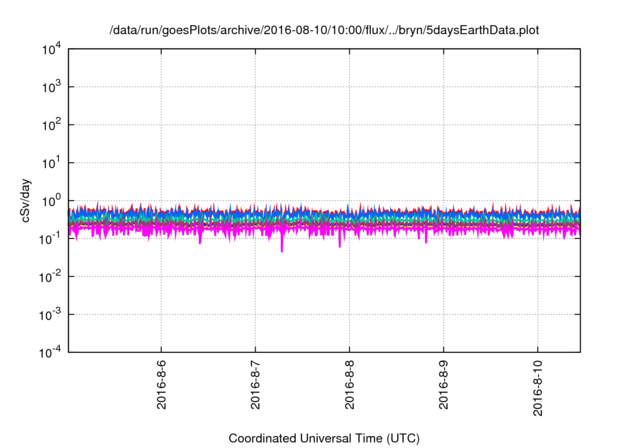Click the Coordinated Universal Time axis label
This screenshot has height=448, width=640.
click(x=324, y=438)
